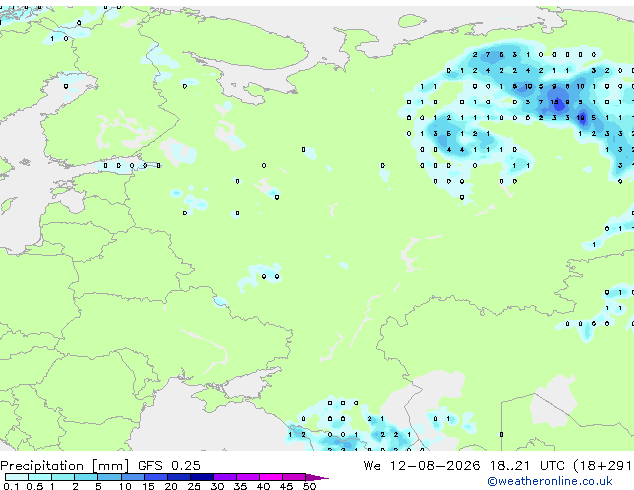Viewport: 634px width, 490px height.
Task: Click the '40' legend scale label
Action: pos(263,486)
